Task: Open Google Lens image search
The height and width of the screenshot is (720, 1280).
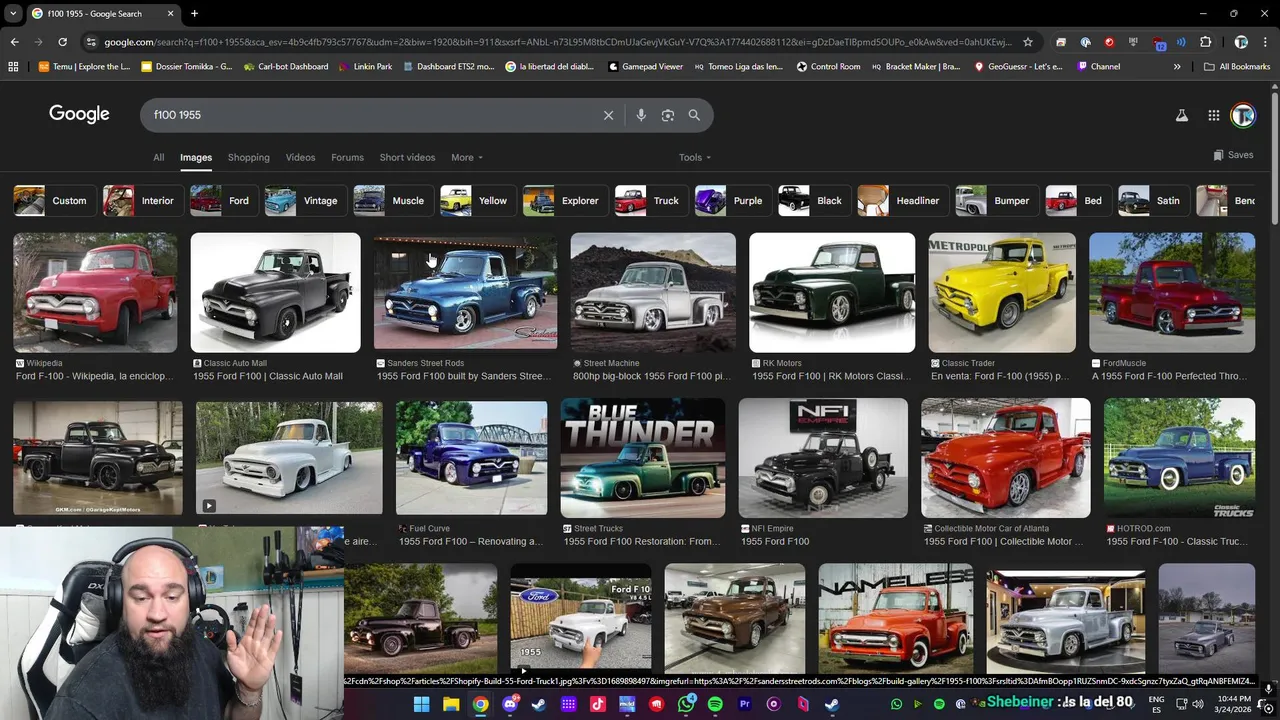Action: pyautogui.click(x=668, y=115)
